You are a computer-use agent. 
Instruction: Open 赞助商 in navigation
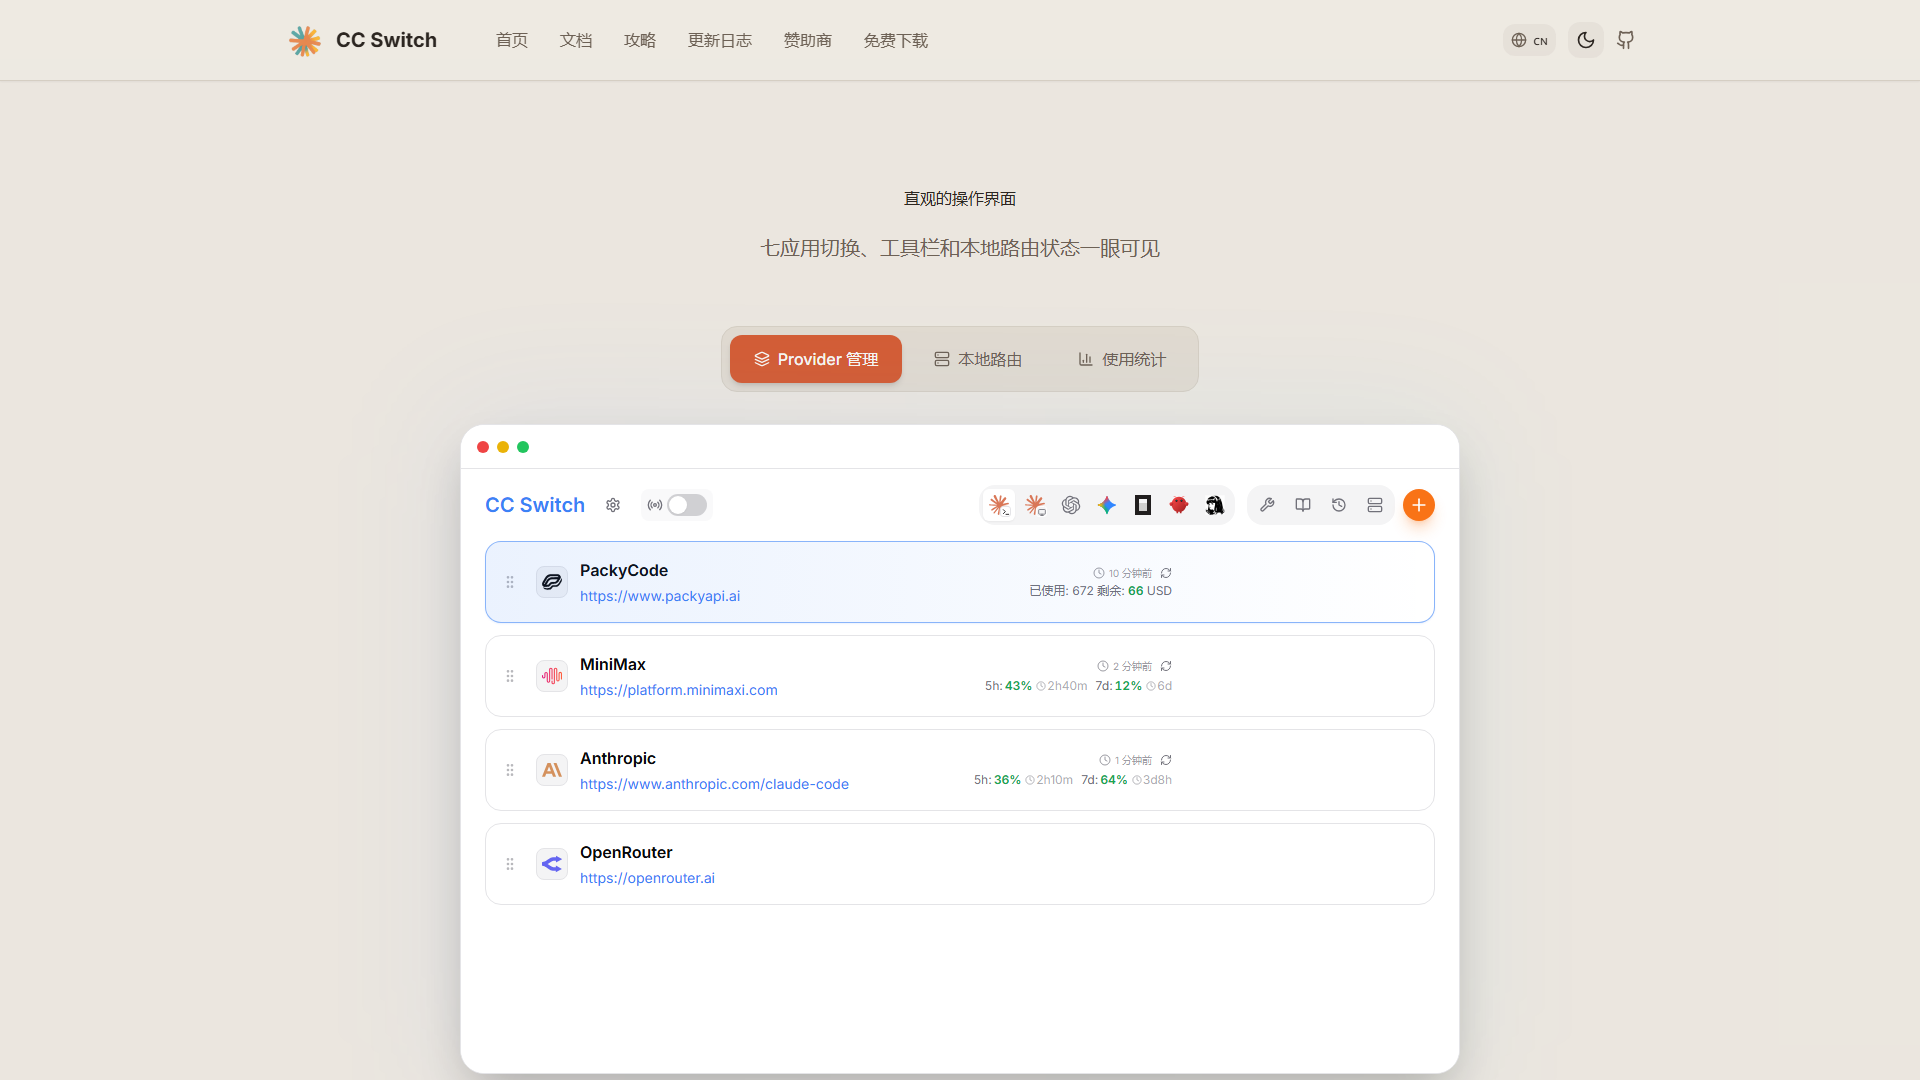coord(808,40)
